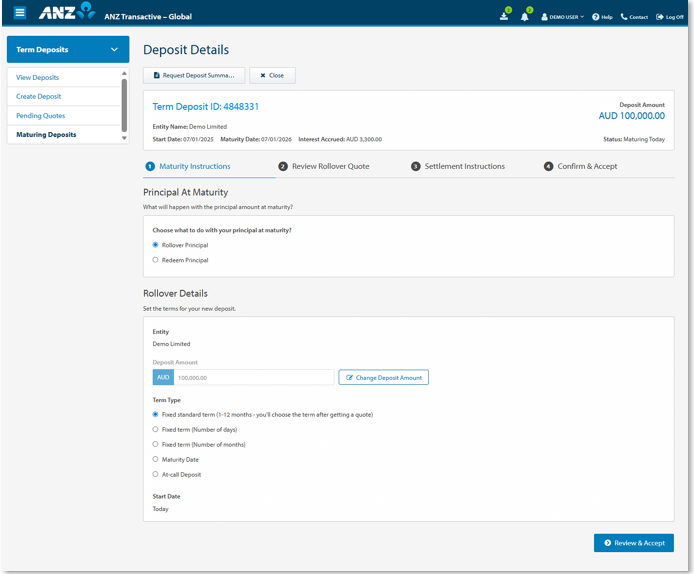The image size is (694, 574).
Task: Click the AUD currency badge
Action: (x=163, y=377)
